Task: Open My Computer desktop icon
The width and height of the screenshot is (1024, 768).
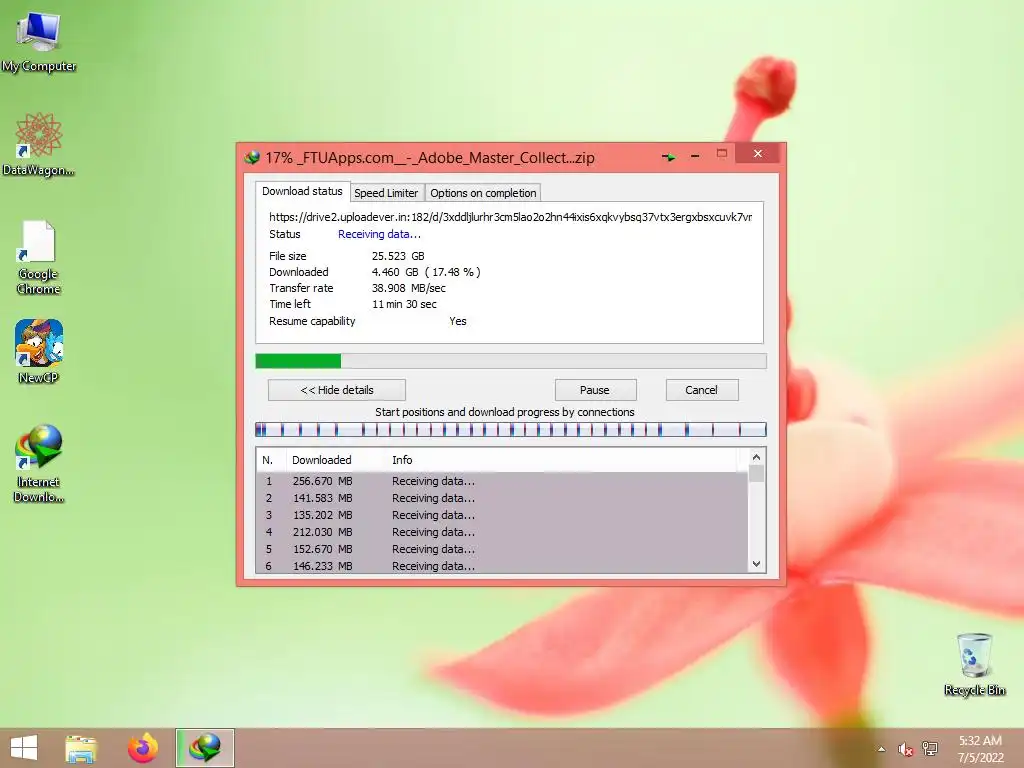Action: [x=39, y=40]
